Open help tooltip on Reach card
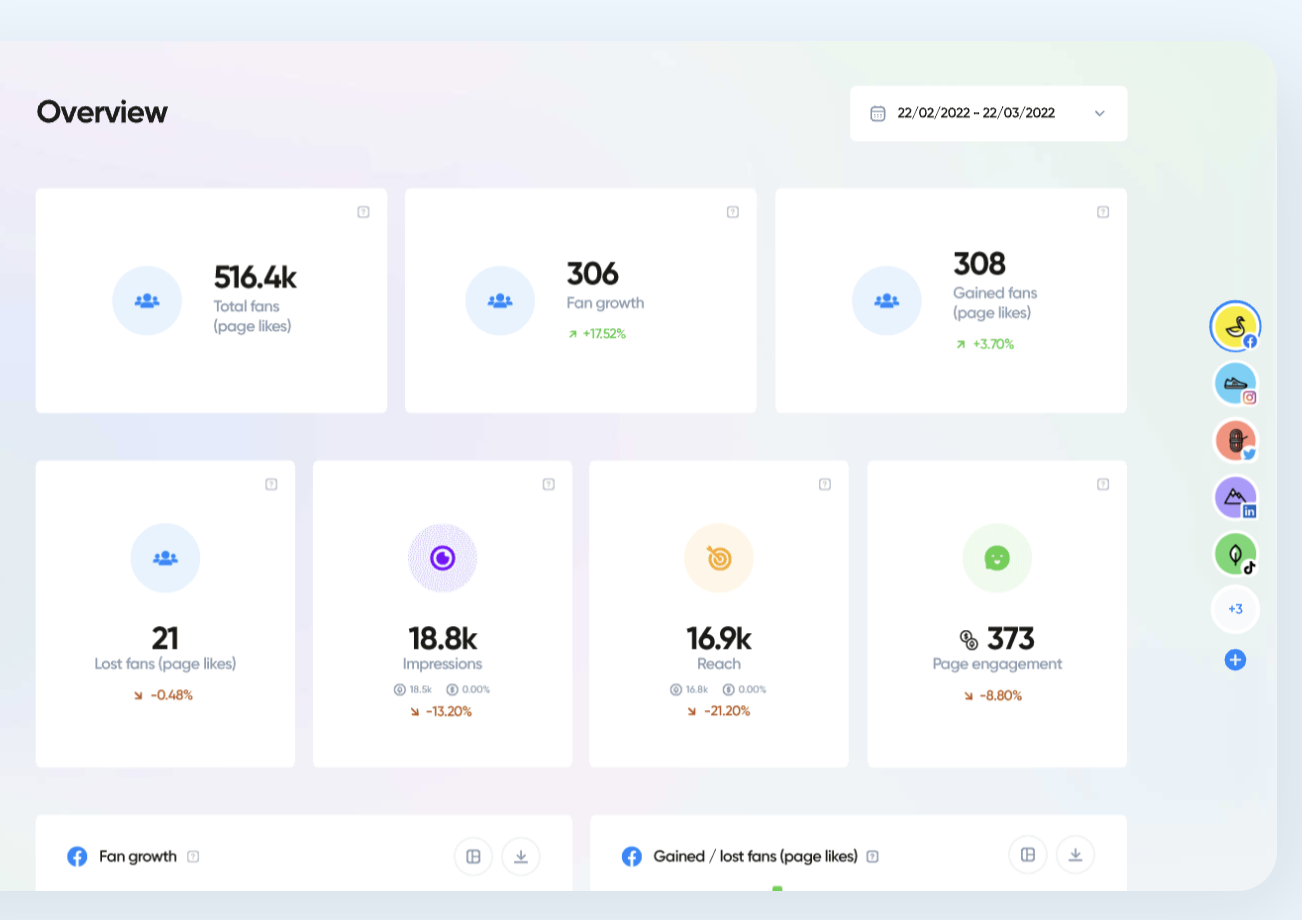1302x920 pixels. (x=825, y=483)
